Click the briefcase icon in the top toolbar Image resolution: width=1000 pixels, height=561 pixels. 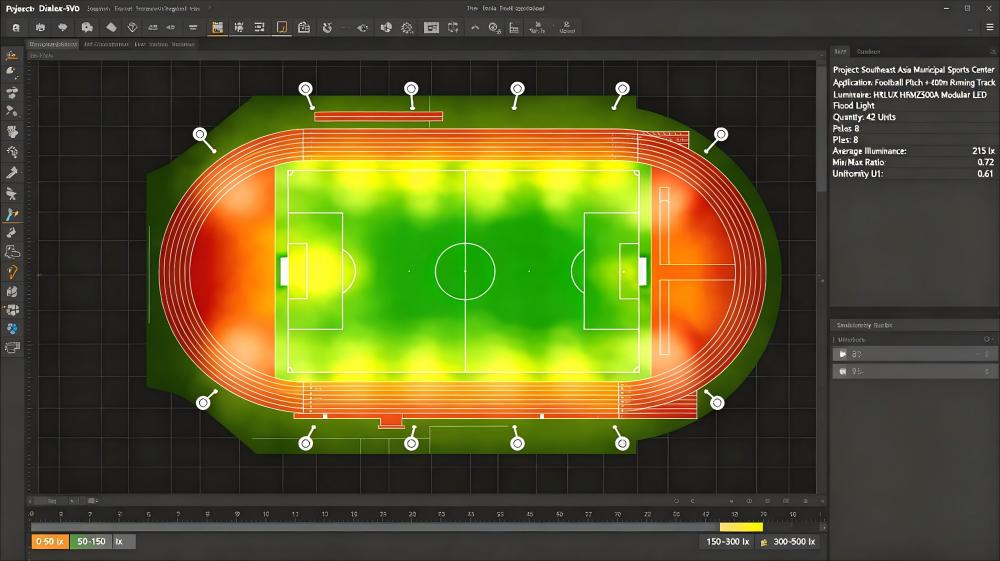pos(304,27)
